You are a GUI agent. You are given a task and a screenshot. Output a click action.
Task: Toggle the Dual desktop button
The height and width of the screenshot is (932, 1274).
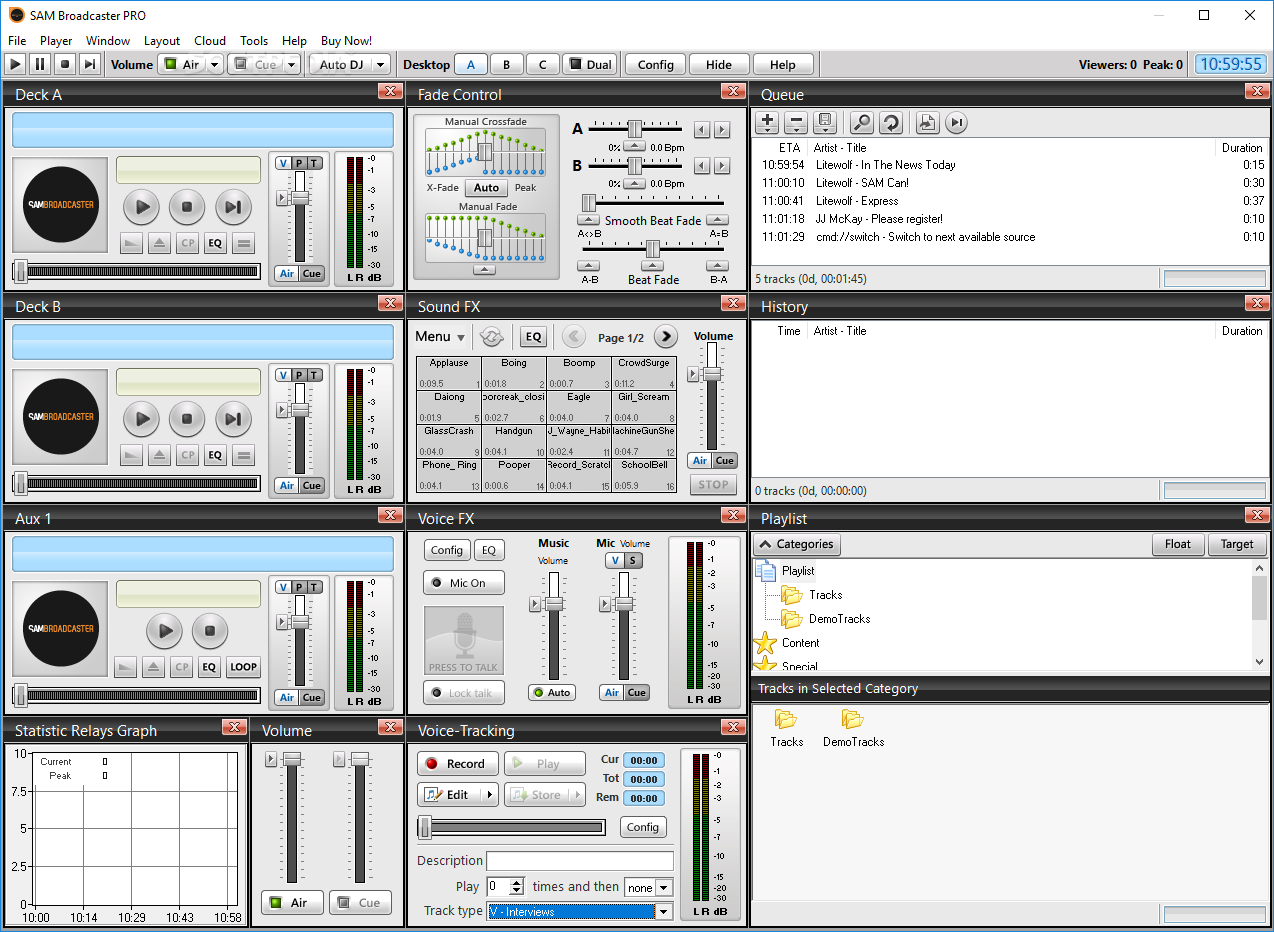pos(589,64)
